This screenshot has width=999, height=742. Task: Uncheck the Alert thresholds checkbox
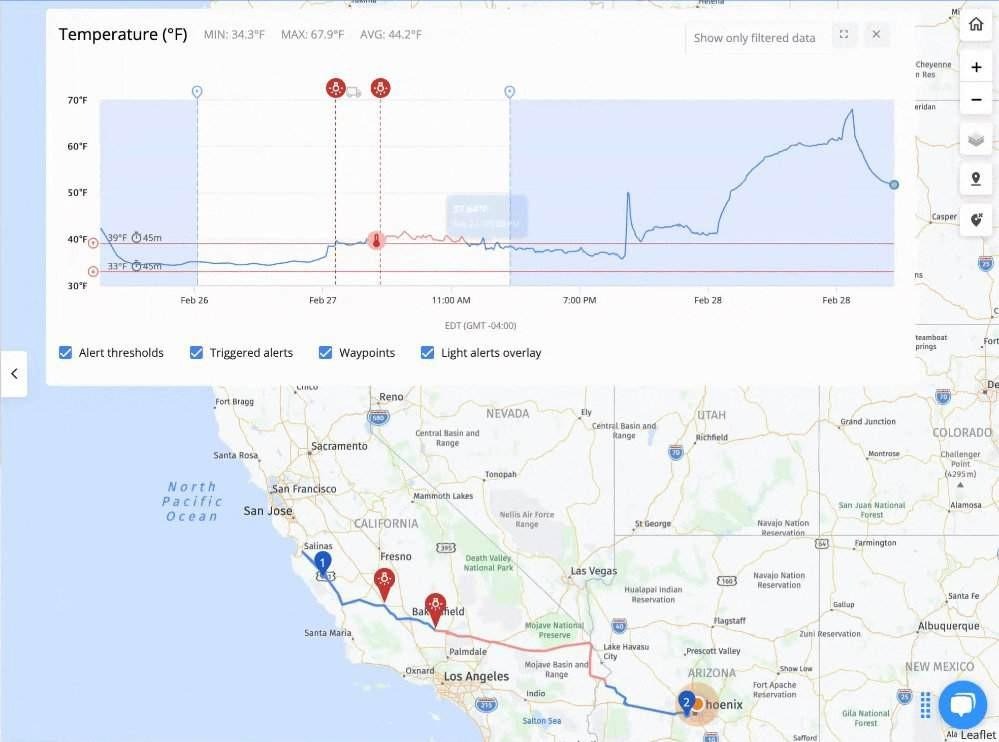[66, 353]
